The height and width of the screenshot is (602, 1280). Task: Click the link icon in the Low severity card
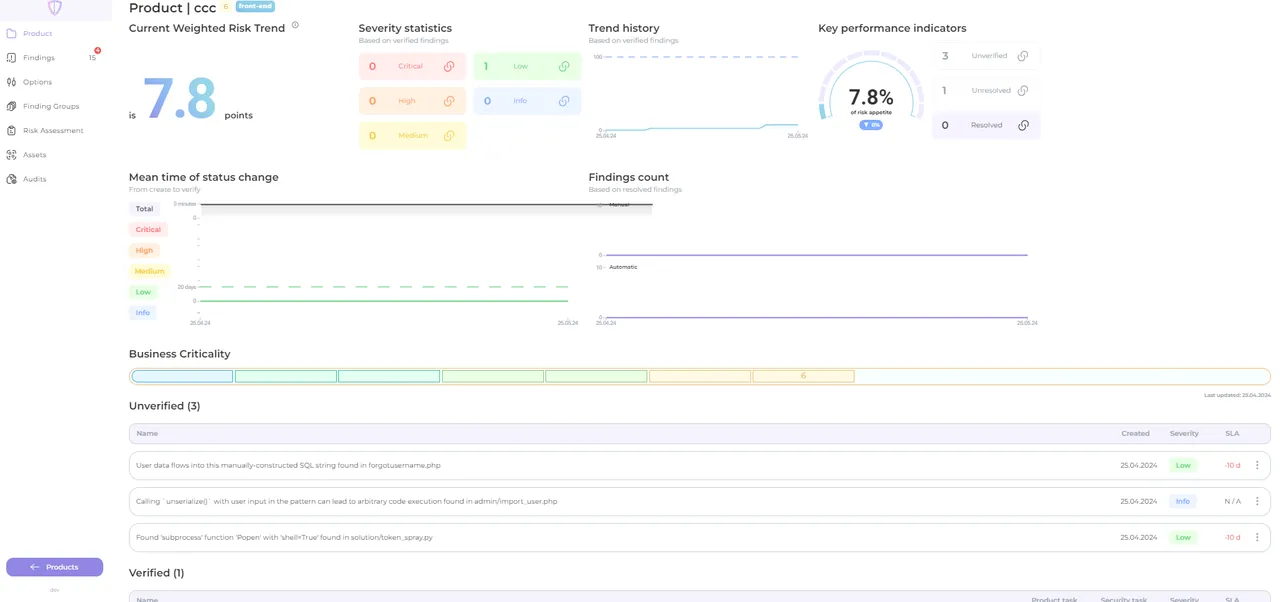pyautogui.click(x=564, y=67)
